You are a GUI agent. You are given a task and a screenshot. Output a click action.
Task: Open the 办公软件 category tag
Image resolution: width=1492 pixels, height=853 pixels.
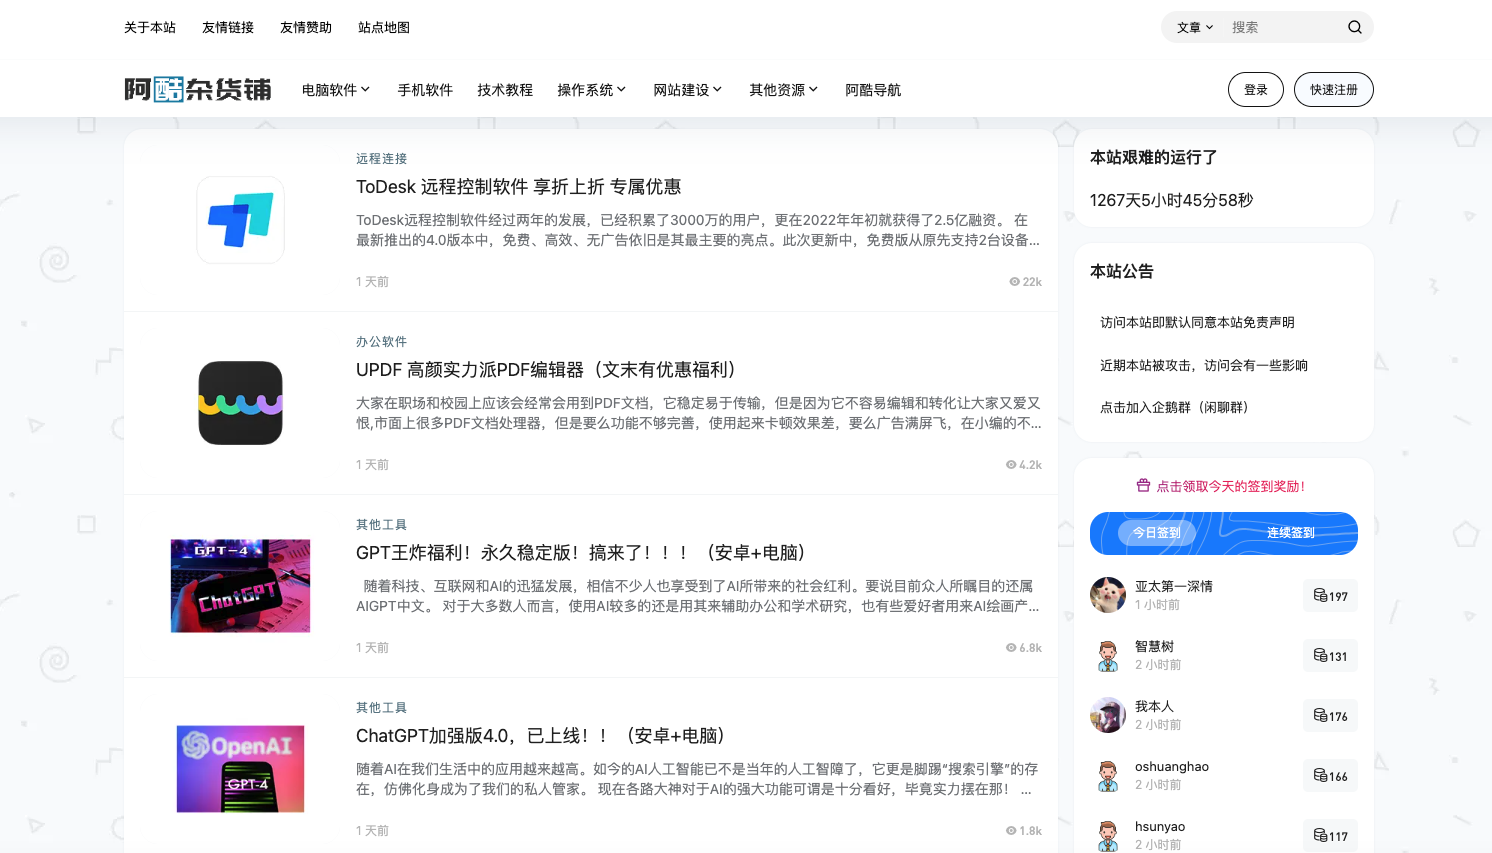[381, 342]
